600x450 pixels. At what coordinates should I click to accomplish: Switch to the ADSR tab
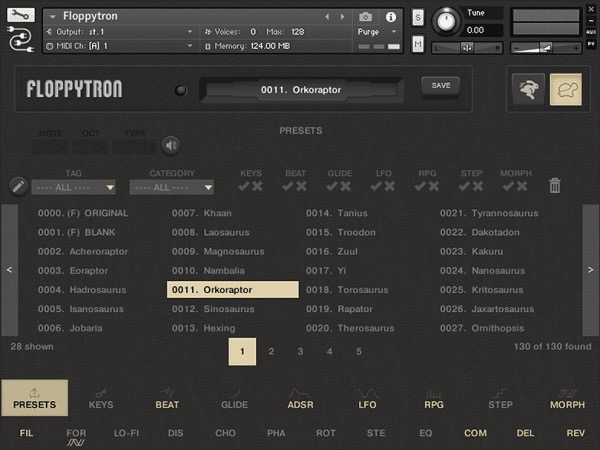pyautogui.click(x=300, y=399)
